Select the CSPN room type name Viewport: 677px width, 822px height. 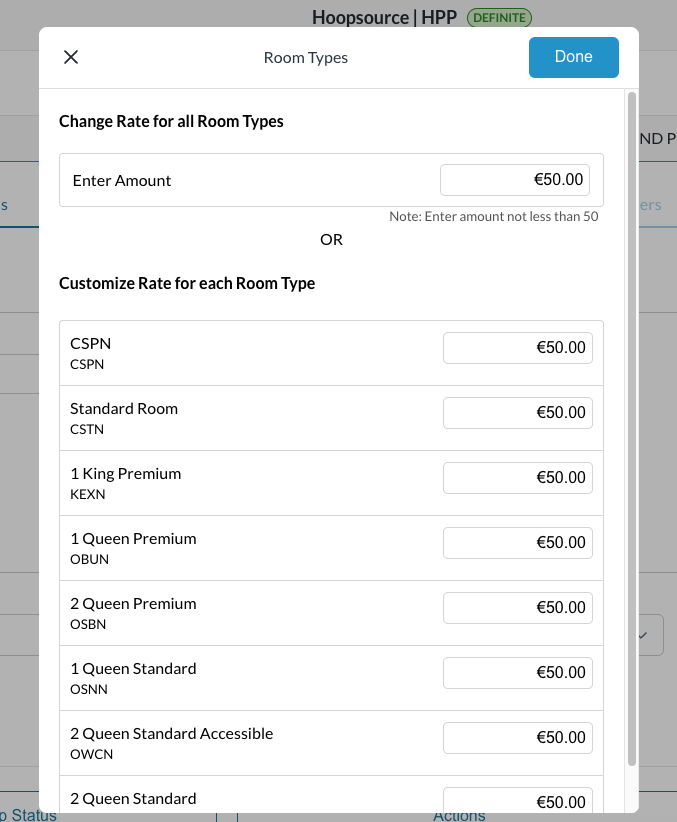[x=90, y=343]
